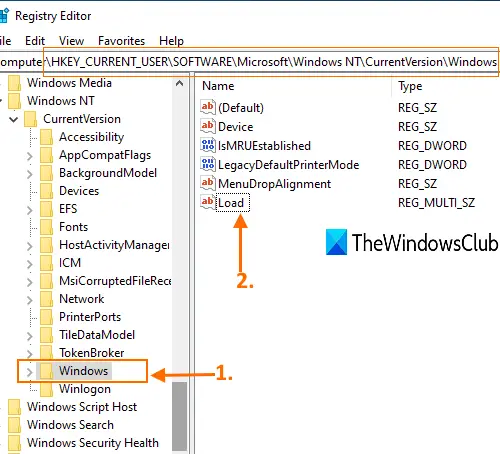Click the Network folder icon
The width and height of the screenshot is (500, 454).
[x=46, y=299]
